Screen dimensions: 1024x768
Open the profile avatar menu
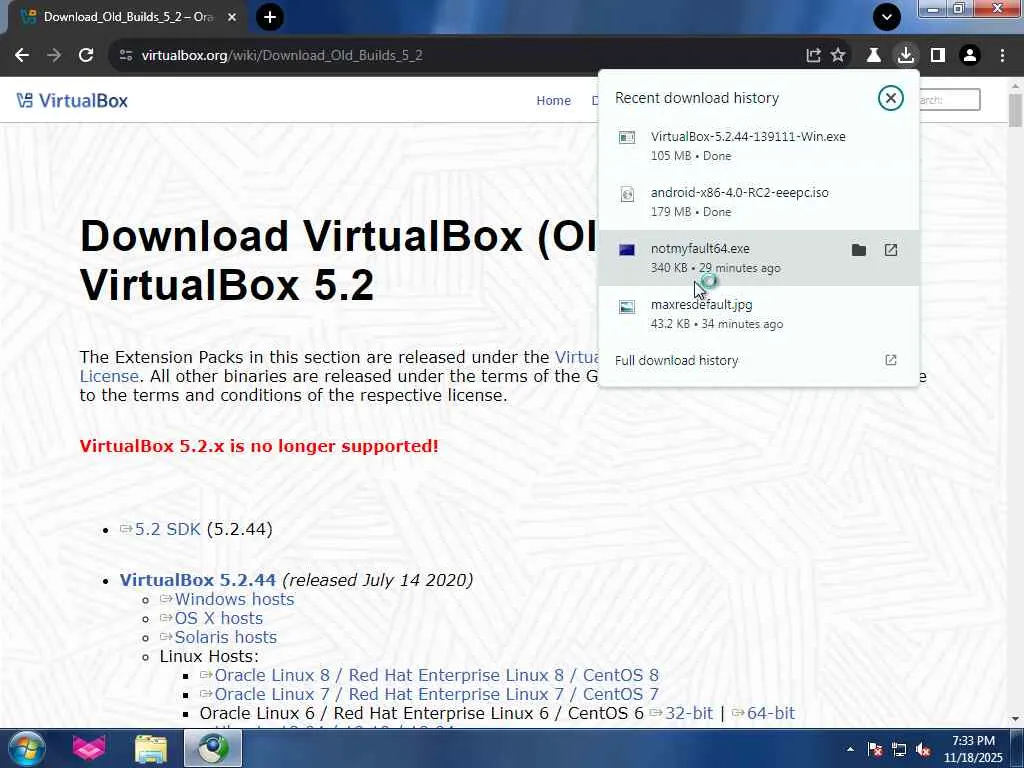(x=970, y=56)
